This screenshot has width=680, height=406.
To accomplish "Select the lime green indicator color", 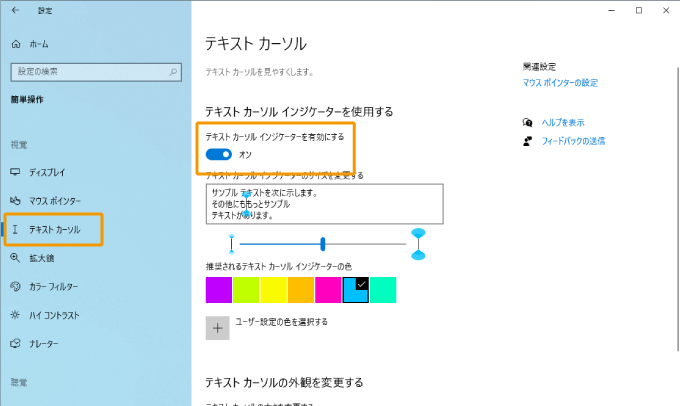I will tap(246, 290).
